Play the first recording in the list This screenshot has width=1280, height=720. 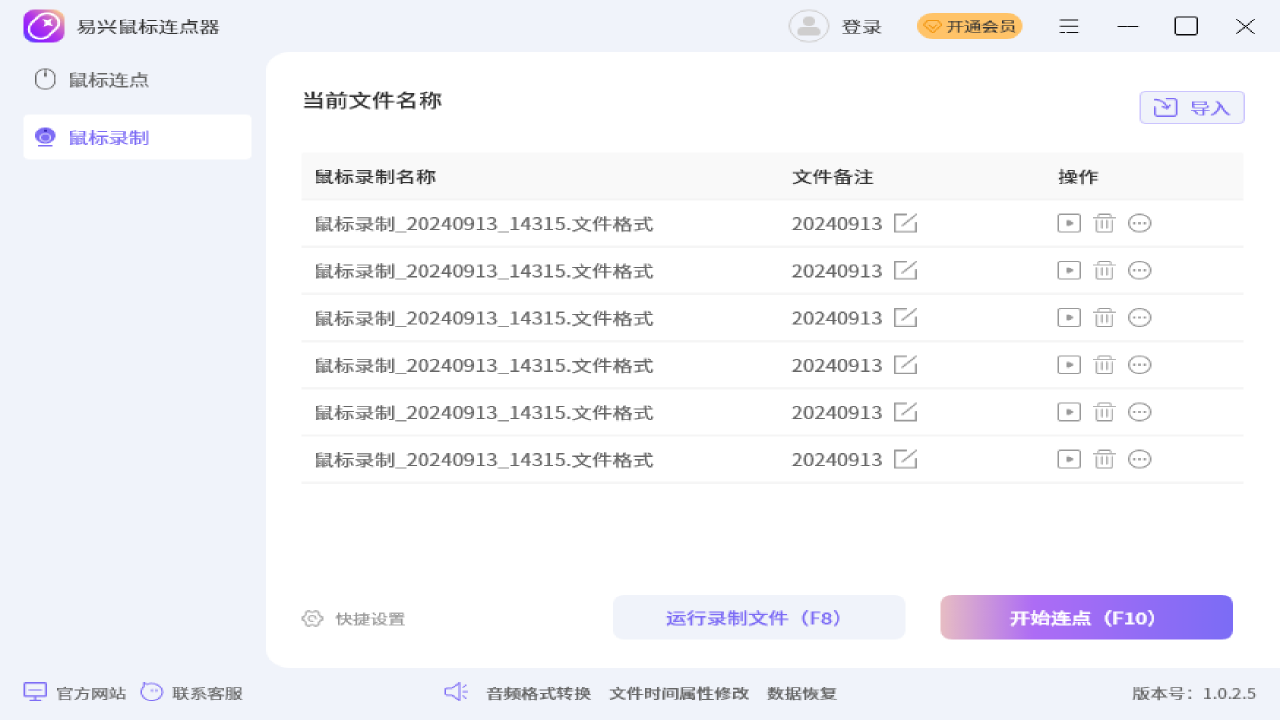point(1069,224)
